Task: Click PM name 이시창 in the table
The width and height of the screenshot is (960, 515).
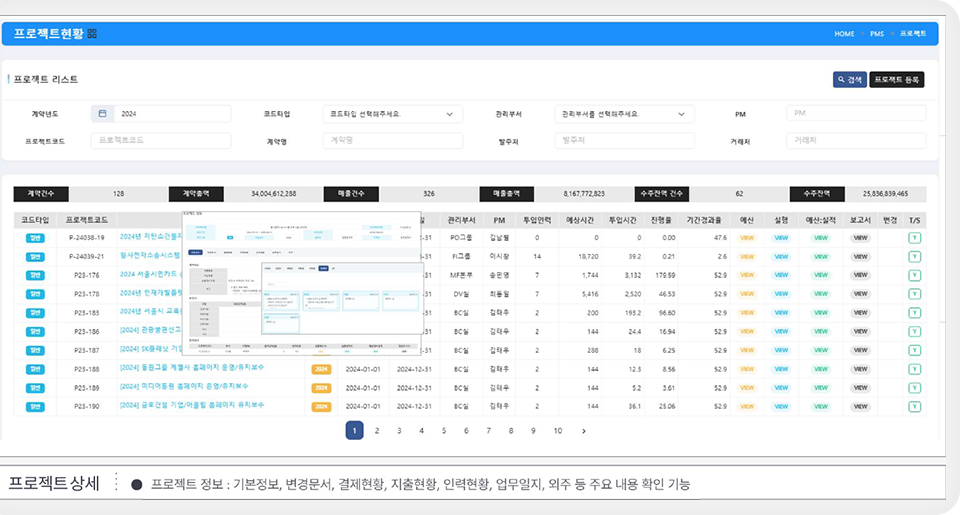Action: pos(499,257)
